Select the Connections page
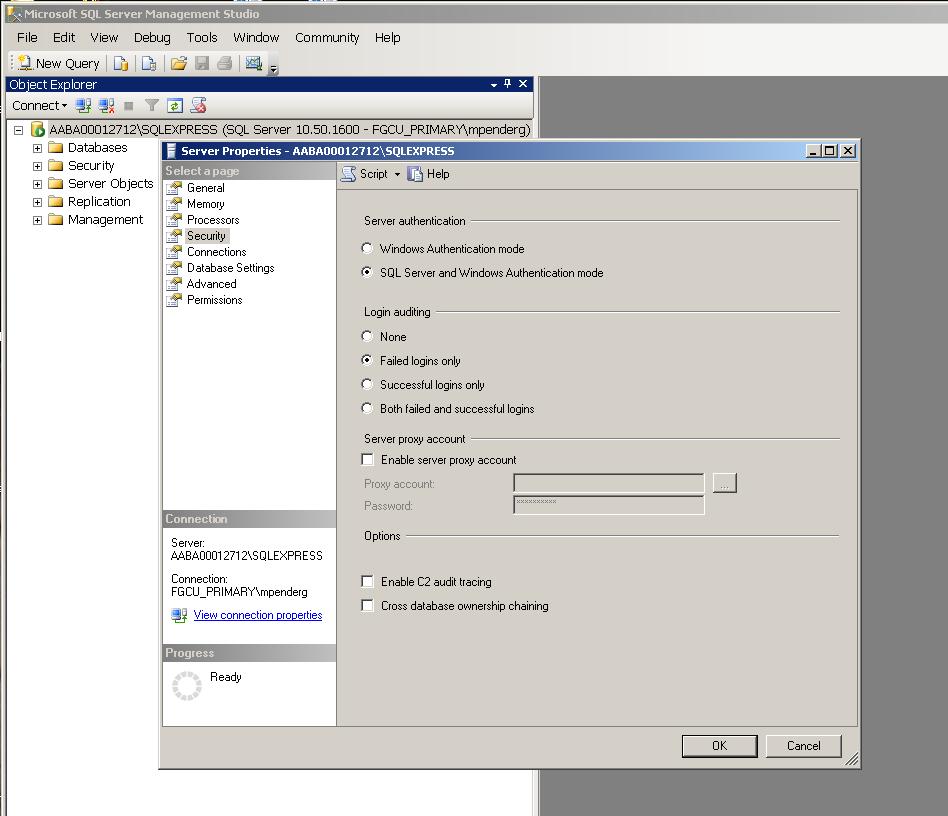Screen dimensions: 948x816 click(216, 252)
